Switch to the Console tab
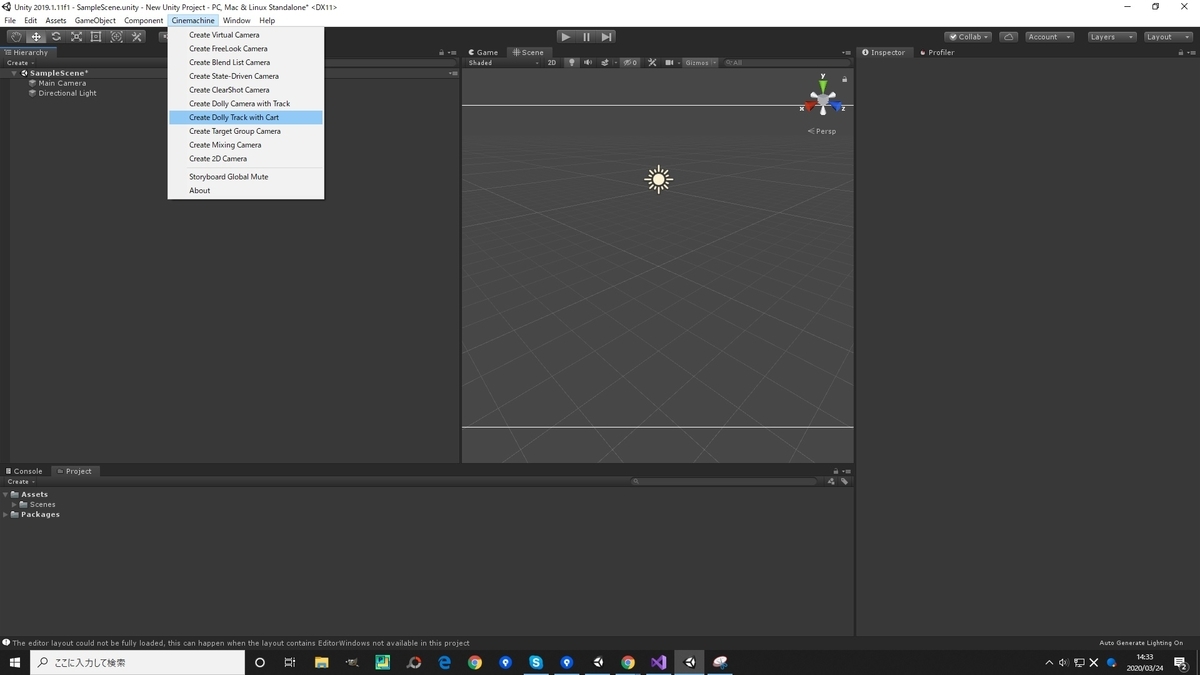The image size is (1200, 675). tap(24, 471)
